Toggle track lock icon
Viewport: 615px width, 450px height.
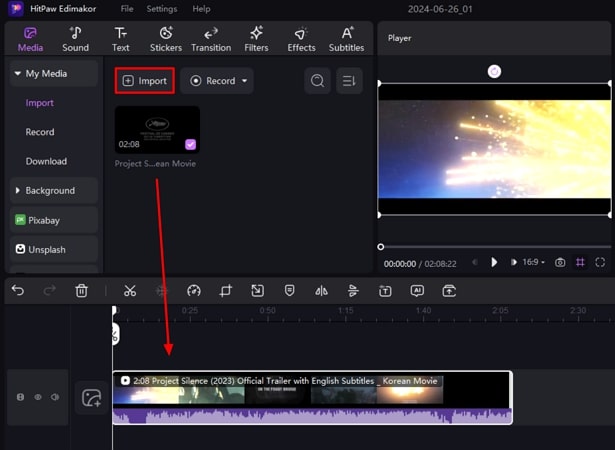pos(20,397)
